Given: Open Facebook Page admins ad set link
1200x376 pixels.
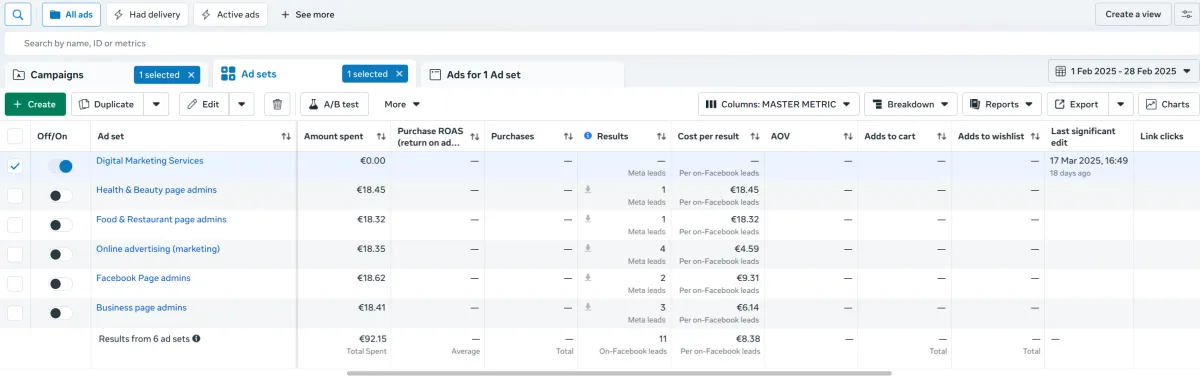Looking at the screenshot, I should pyautogui.click(x=143, y=278).
